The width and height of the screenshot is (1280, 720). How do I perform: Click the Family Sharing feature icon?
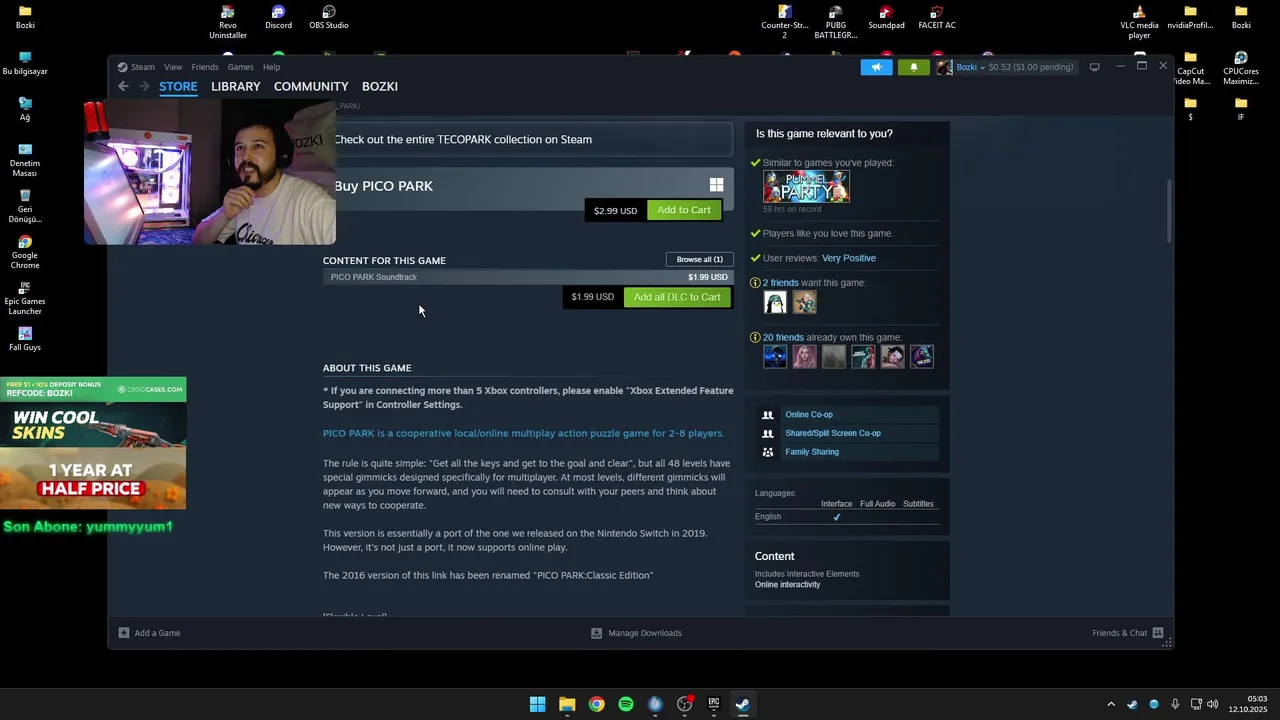[768, 452]
